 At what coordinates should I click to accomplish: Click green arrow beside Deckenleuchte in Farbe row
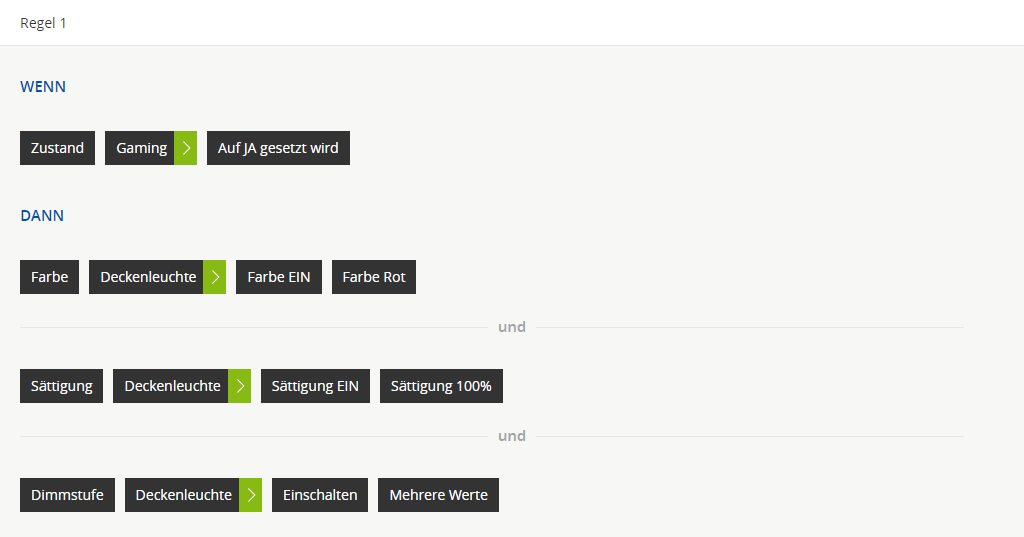click(x=214, y=277)
